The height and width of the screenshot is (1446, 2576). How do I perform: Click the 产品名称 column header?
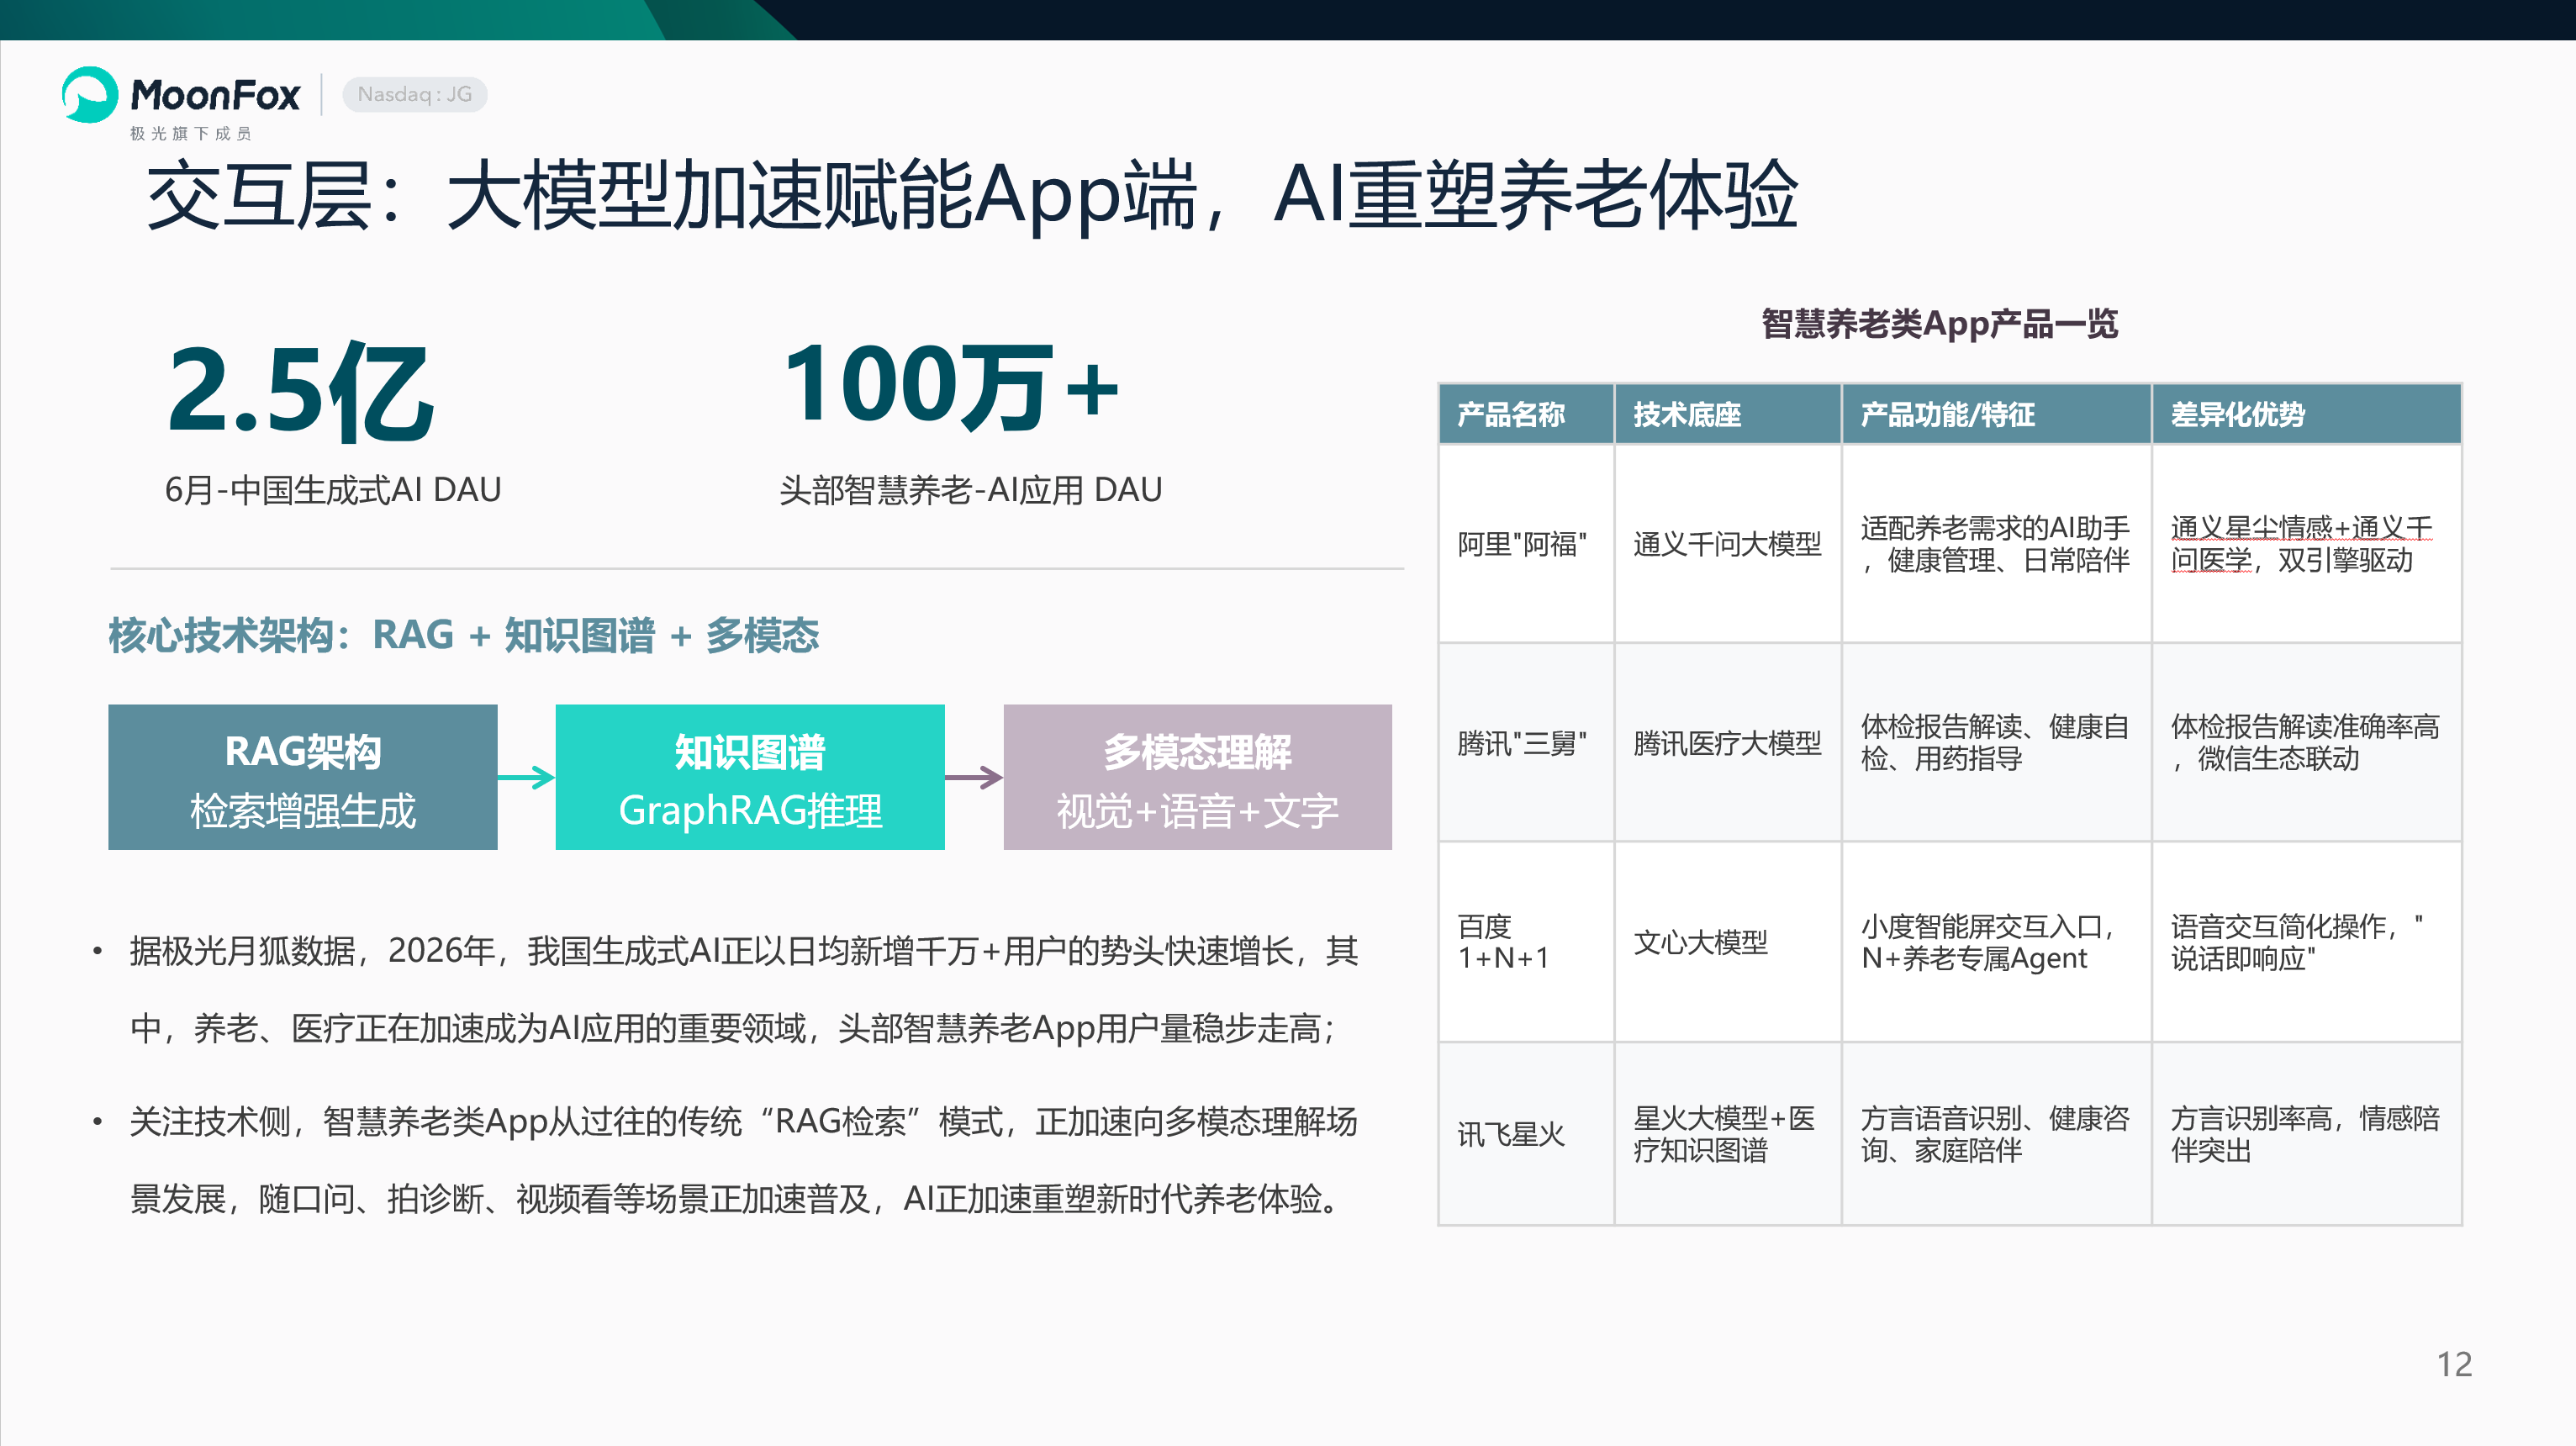point(1526,414)
